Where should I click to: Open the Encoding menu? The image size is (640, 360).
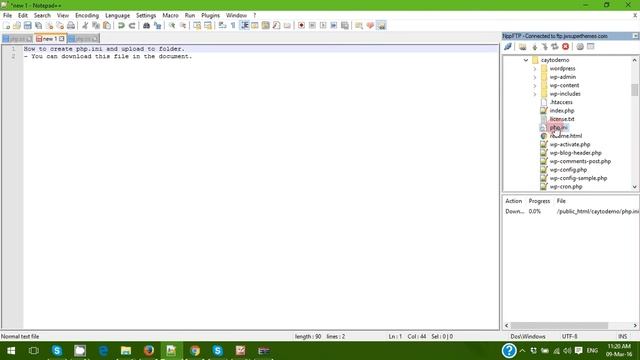point(87,15)
